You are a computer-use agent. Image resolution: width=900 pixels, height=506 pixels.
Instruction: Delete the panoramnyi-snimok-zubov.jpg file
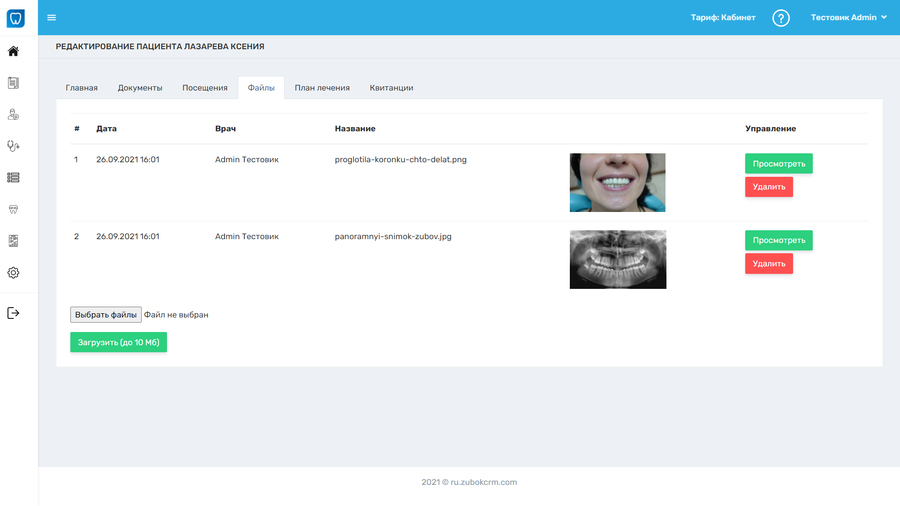pyautogui.click(x=768, y=264)
